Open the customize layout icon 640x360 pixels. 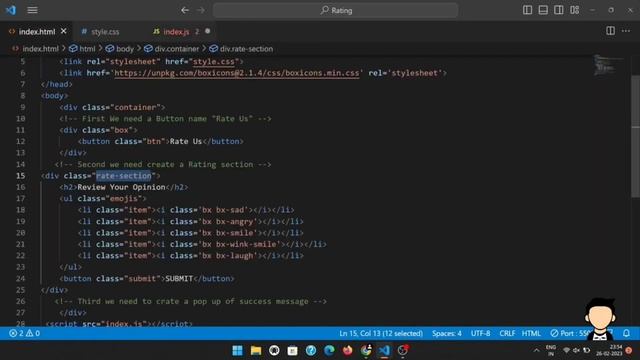[x=575, y=10]
